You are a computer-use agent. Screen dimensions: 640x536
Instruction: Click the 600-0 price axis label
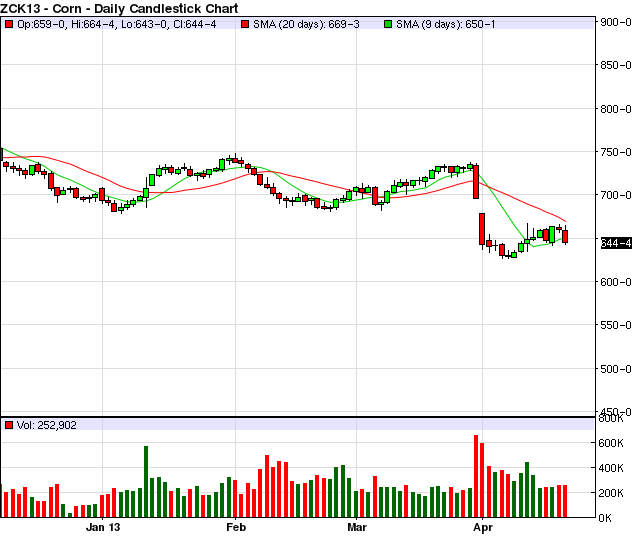[x=616, y=282]
